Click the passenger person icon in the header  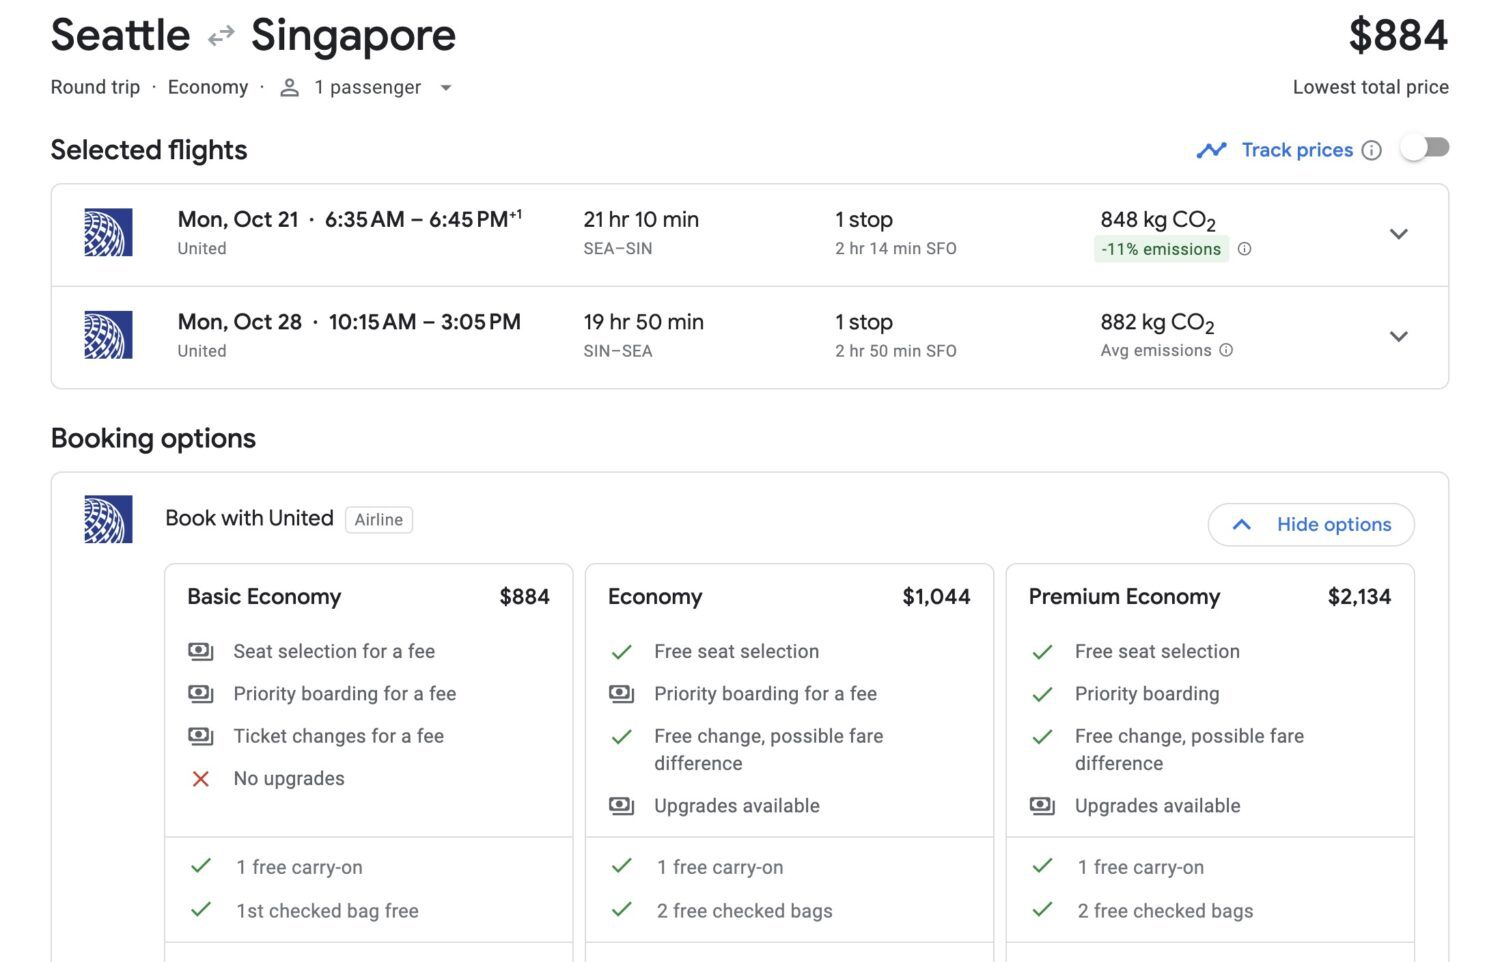click(x=288, y=87)
